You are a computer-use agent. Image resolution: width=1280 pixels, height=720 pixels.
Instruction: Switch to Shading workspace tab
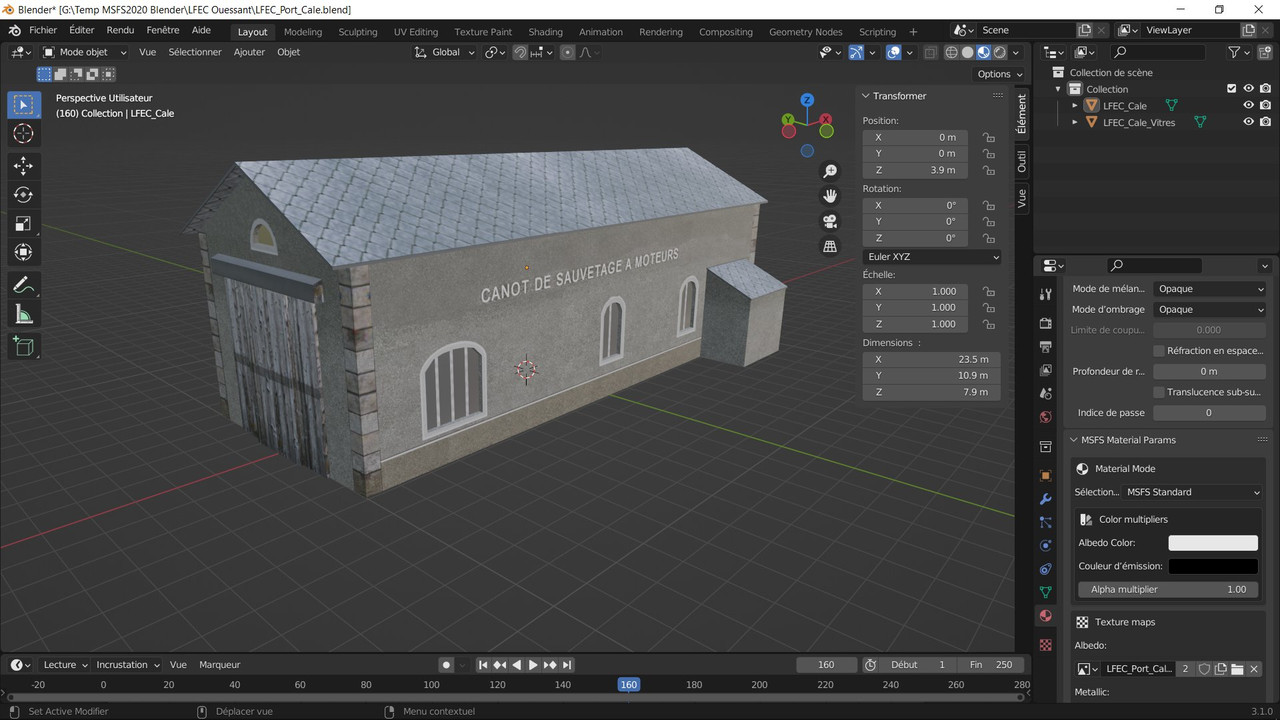545,32
